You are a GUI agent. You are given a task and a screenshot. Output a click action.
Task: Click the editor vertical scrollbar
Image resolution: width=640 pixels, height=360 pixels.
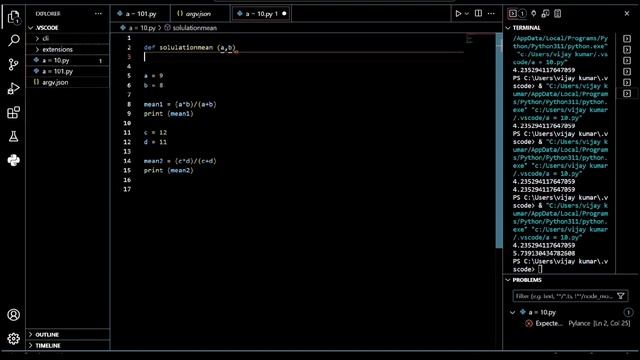[x=499, y=141]
